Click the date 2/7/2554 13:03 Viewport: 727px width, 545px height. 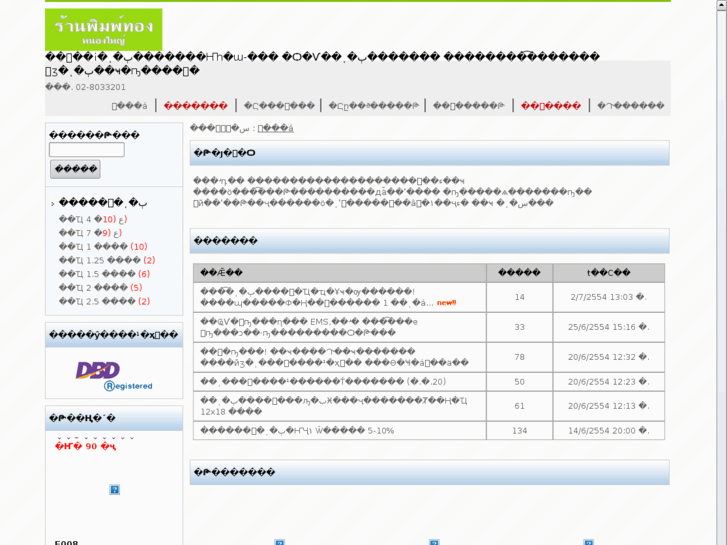(609, 297)
